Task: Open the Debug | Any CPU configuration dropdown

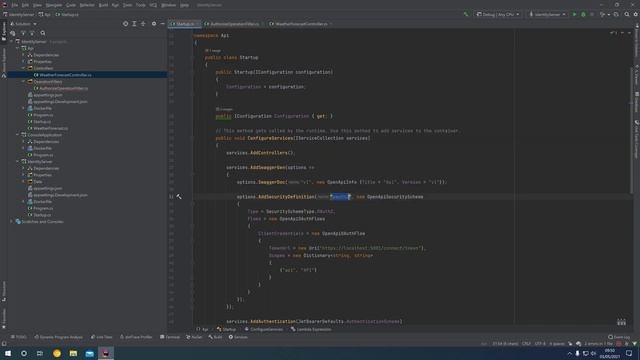Action: (498, 14)
